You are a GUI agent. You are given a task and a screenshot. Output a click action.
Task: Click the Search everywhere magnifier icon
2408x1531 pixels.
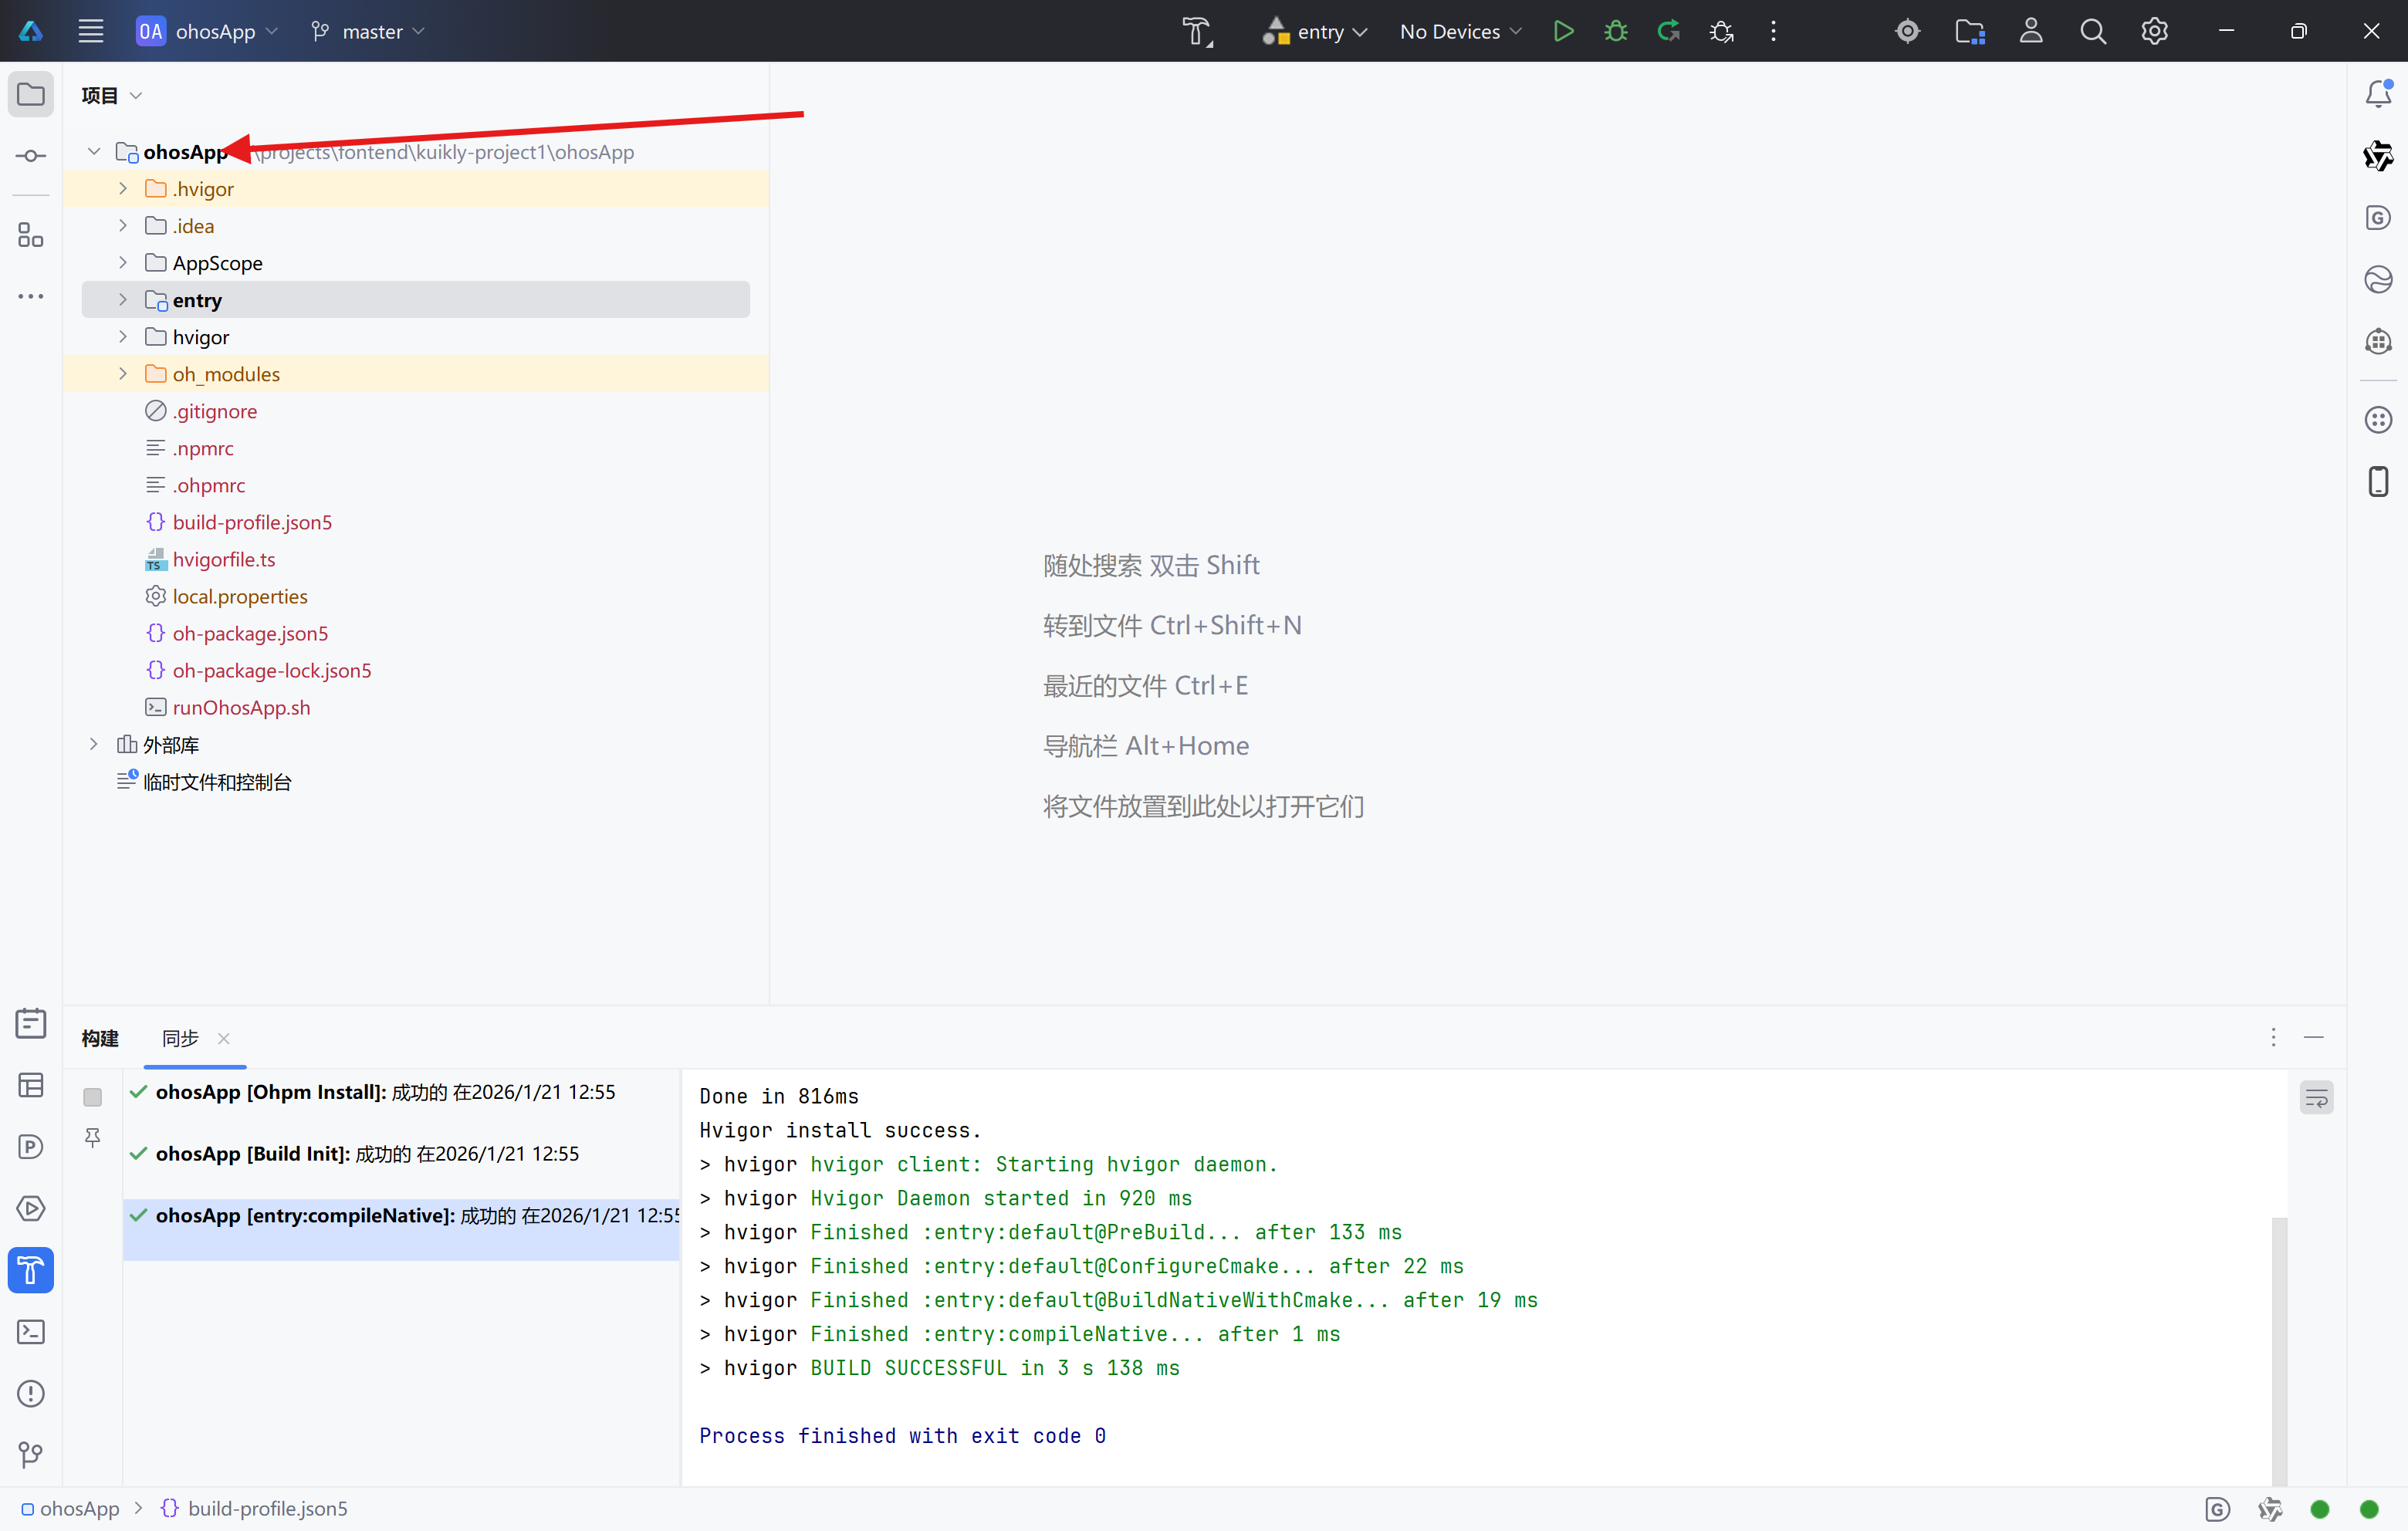point(2092,31)
